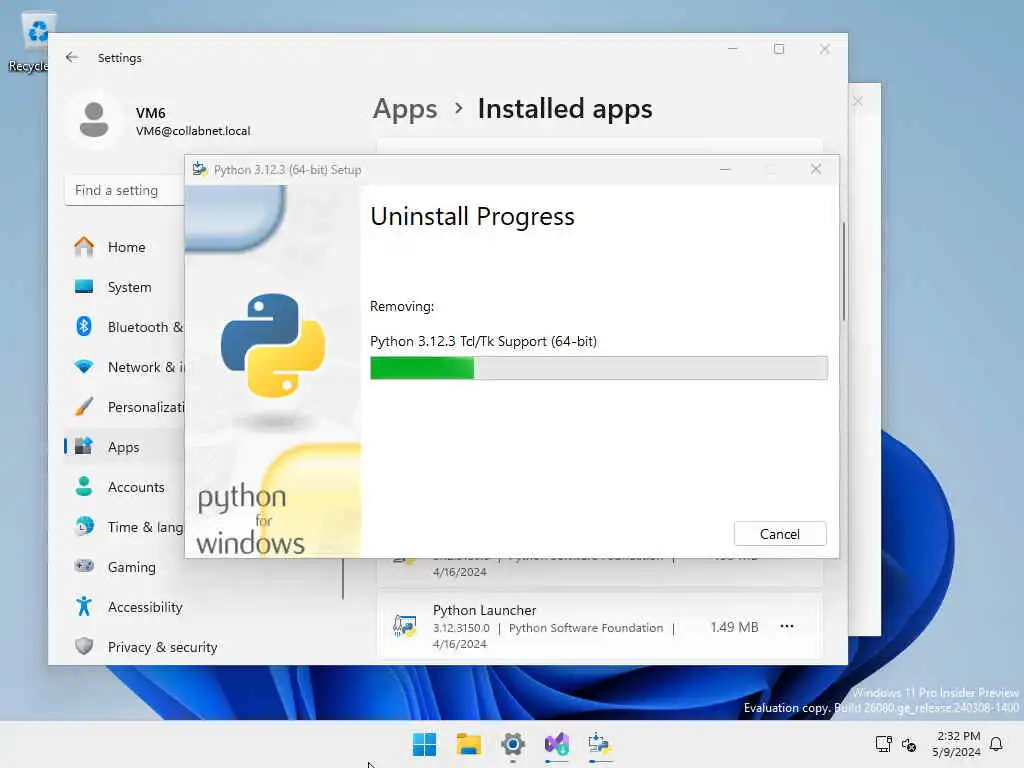This screenshot has height=768, width=1024.
Task: Open Personalization settings
Action: 124,407
